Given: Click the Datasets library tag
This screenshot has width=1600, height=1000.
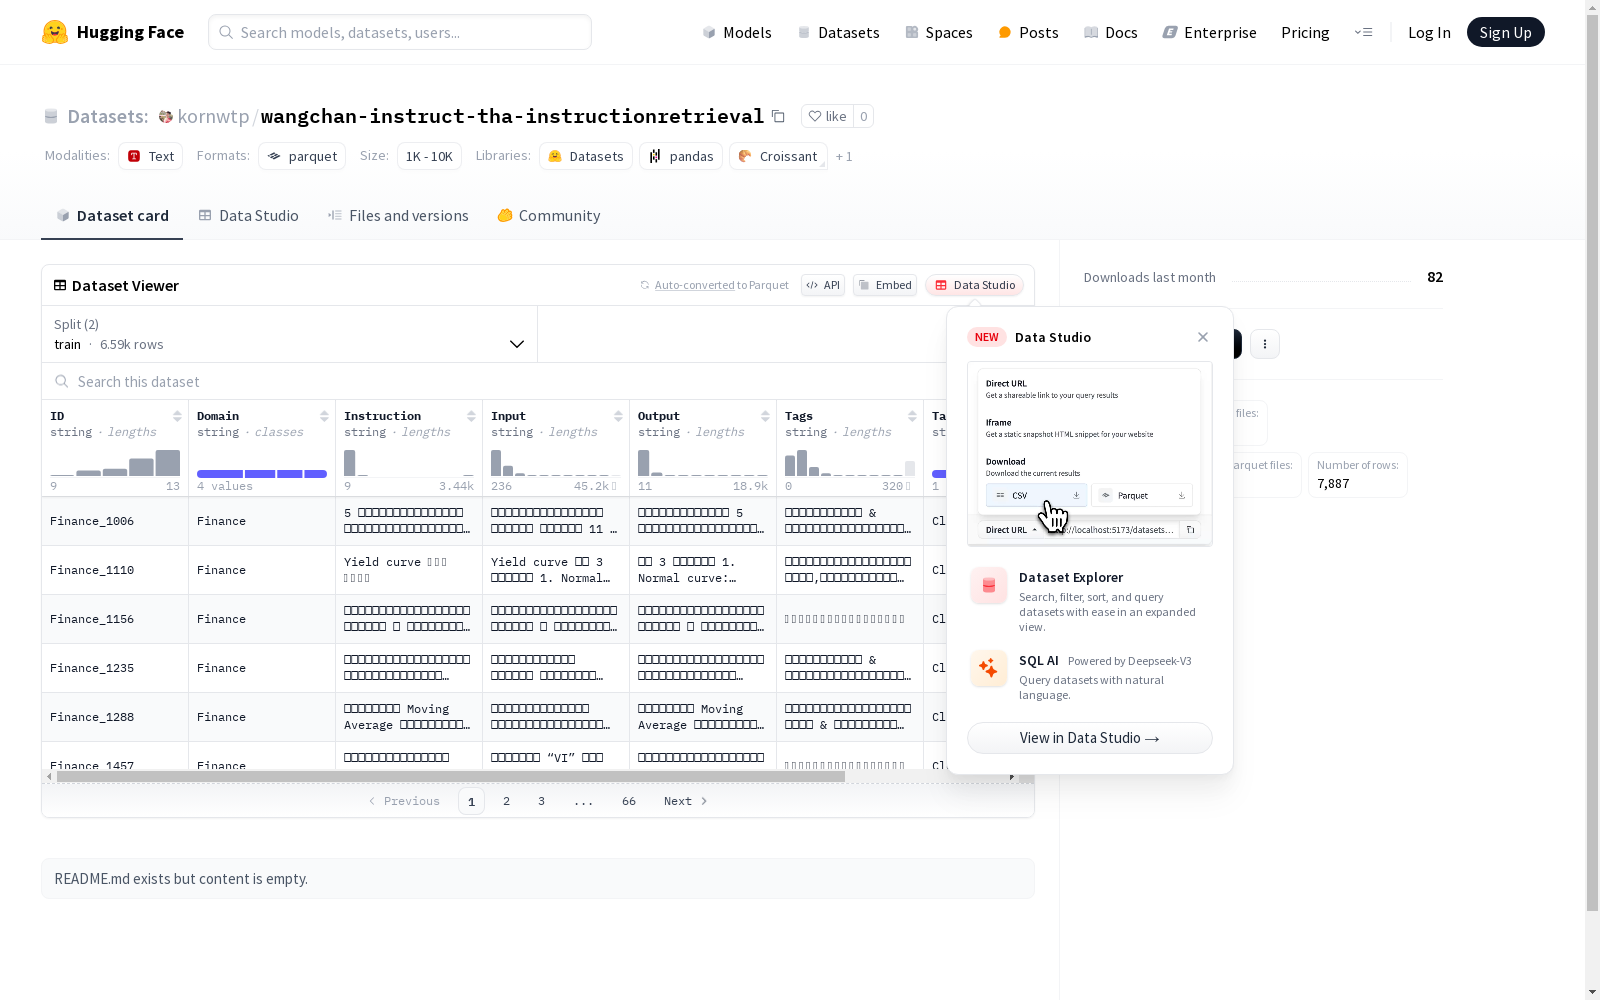Looking at the screenshot, I should 586,156.
